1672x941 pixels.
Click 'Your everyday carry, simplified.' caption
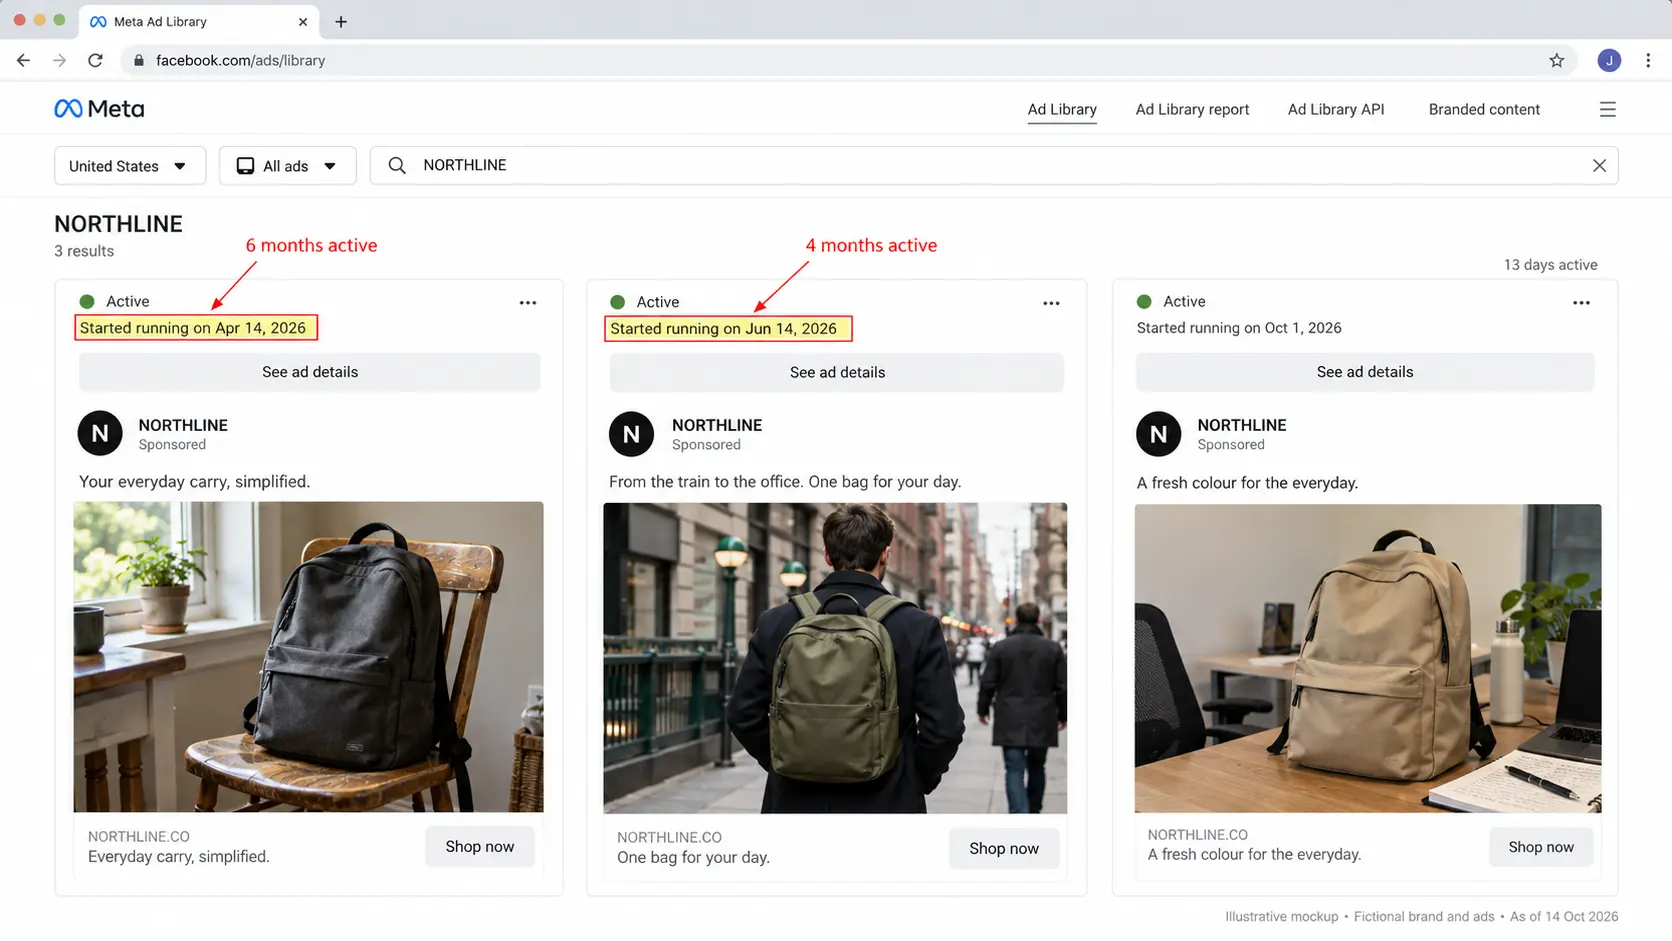[195, 482]
